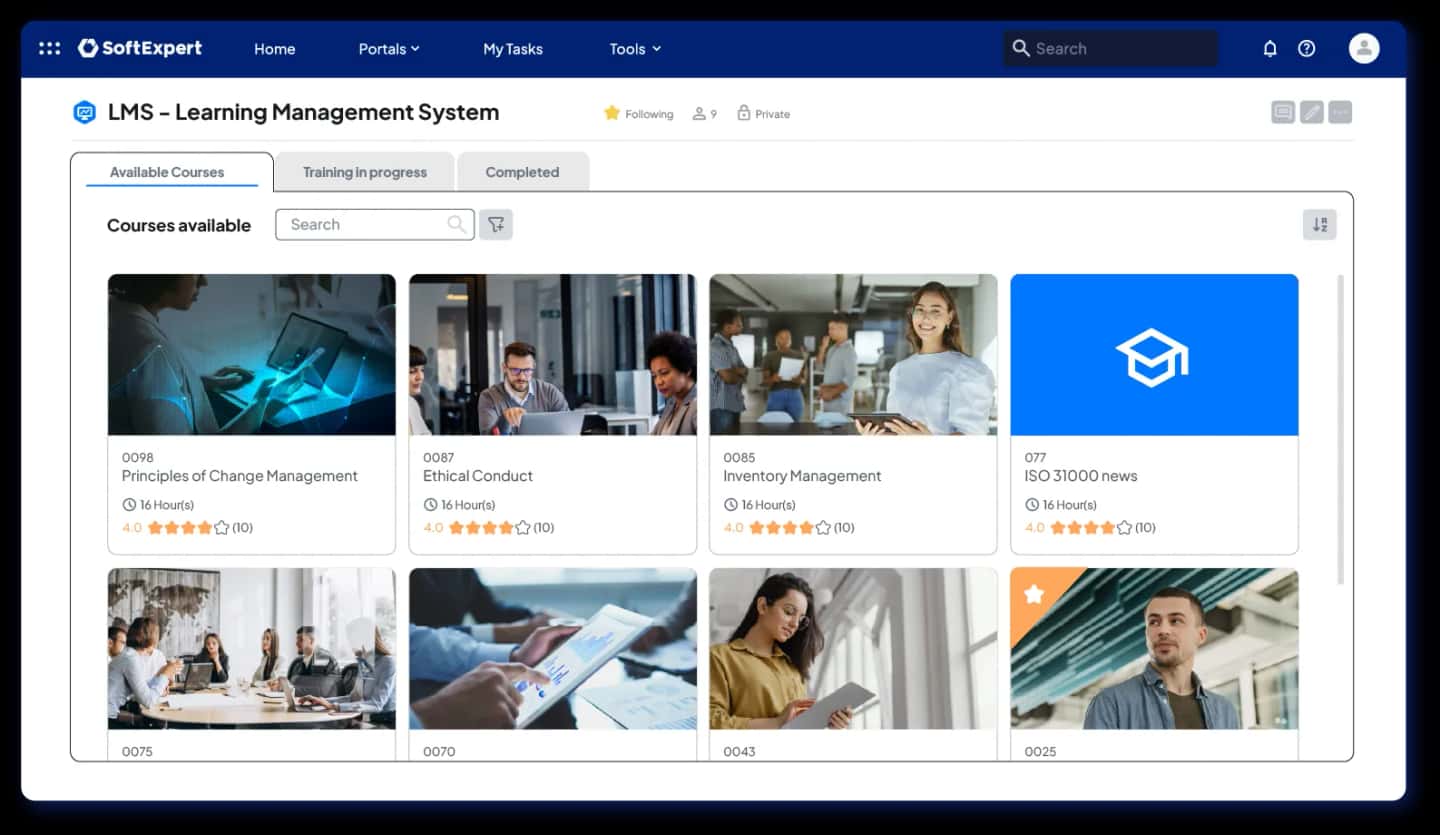The height and width of the screenshot is (835, 1440).
Task: Switch to the Completed tab
Action: coord(522,172)
